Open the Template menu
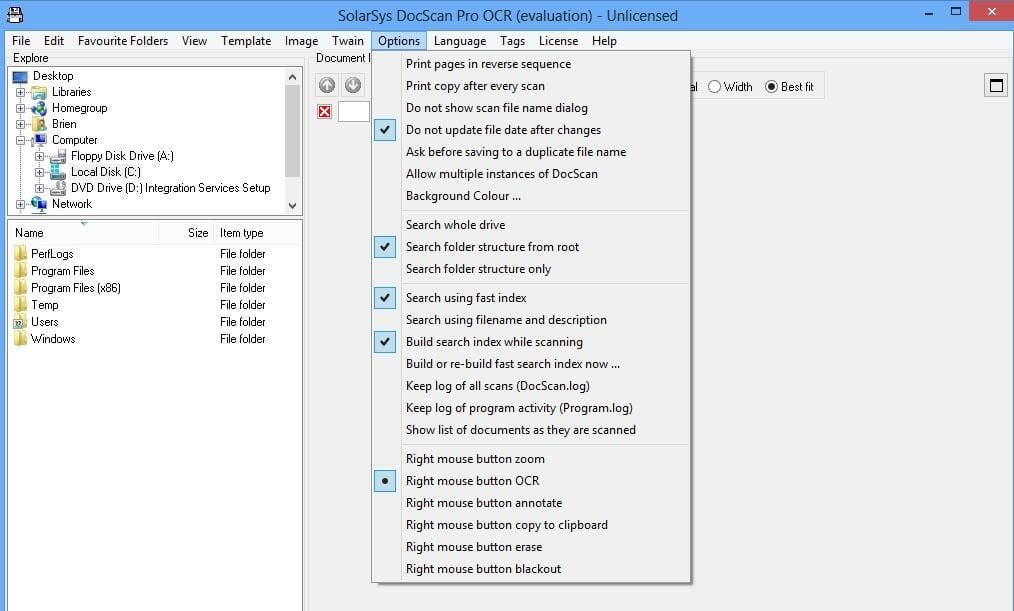The height and width of the screenshot is (611, 1014). point(246,41)
